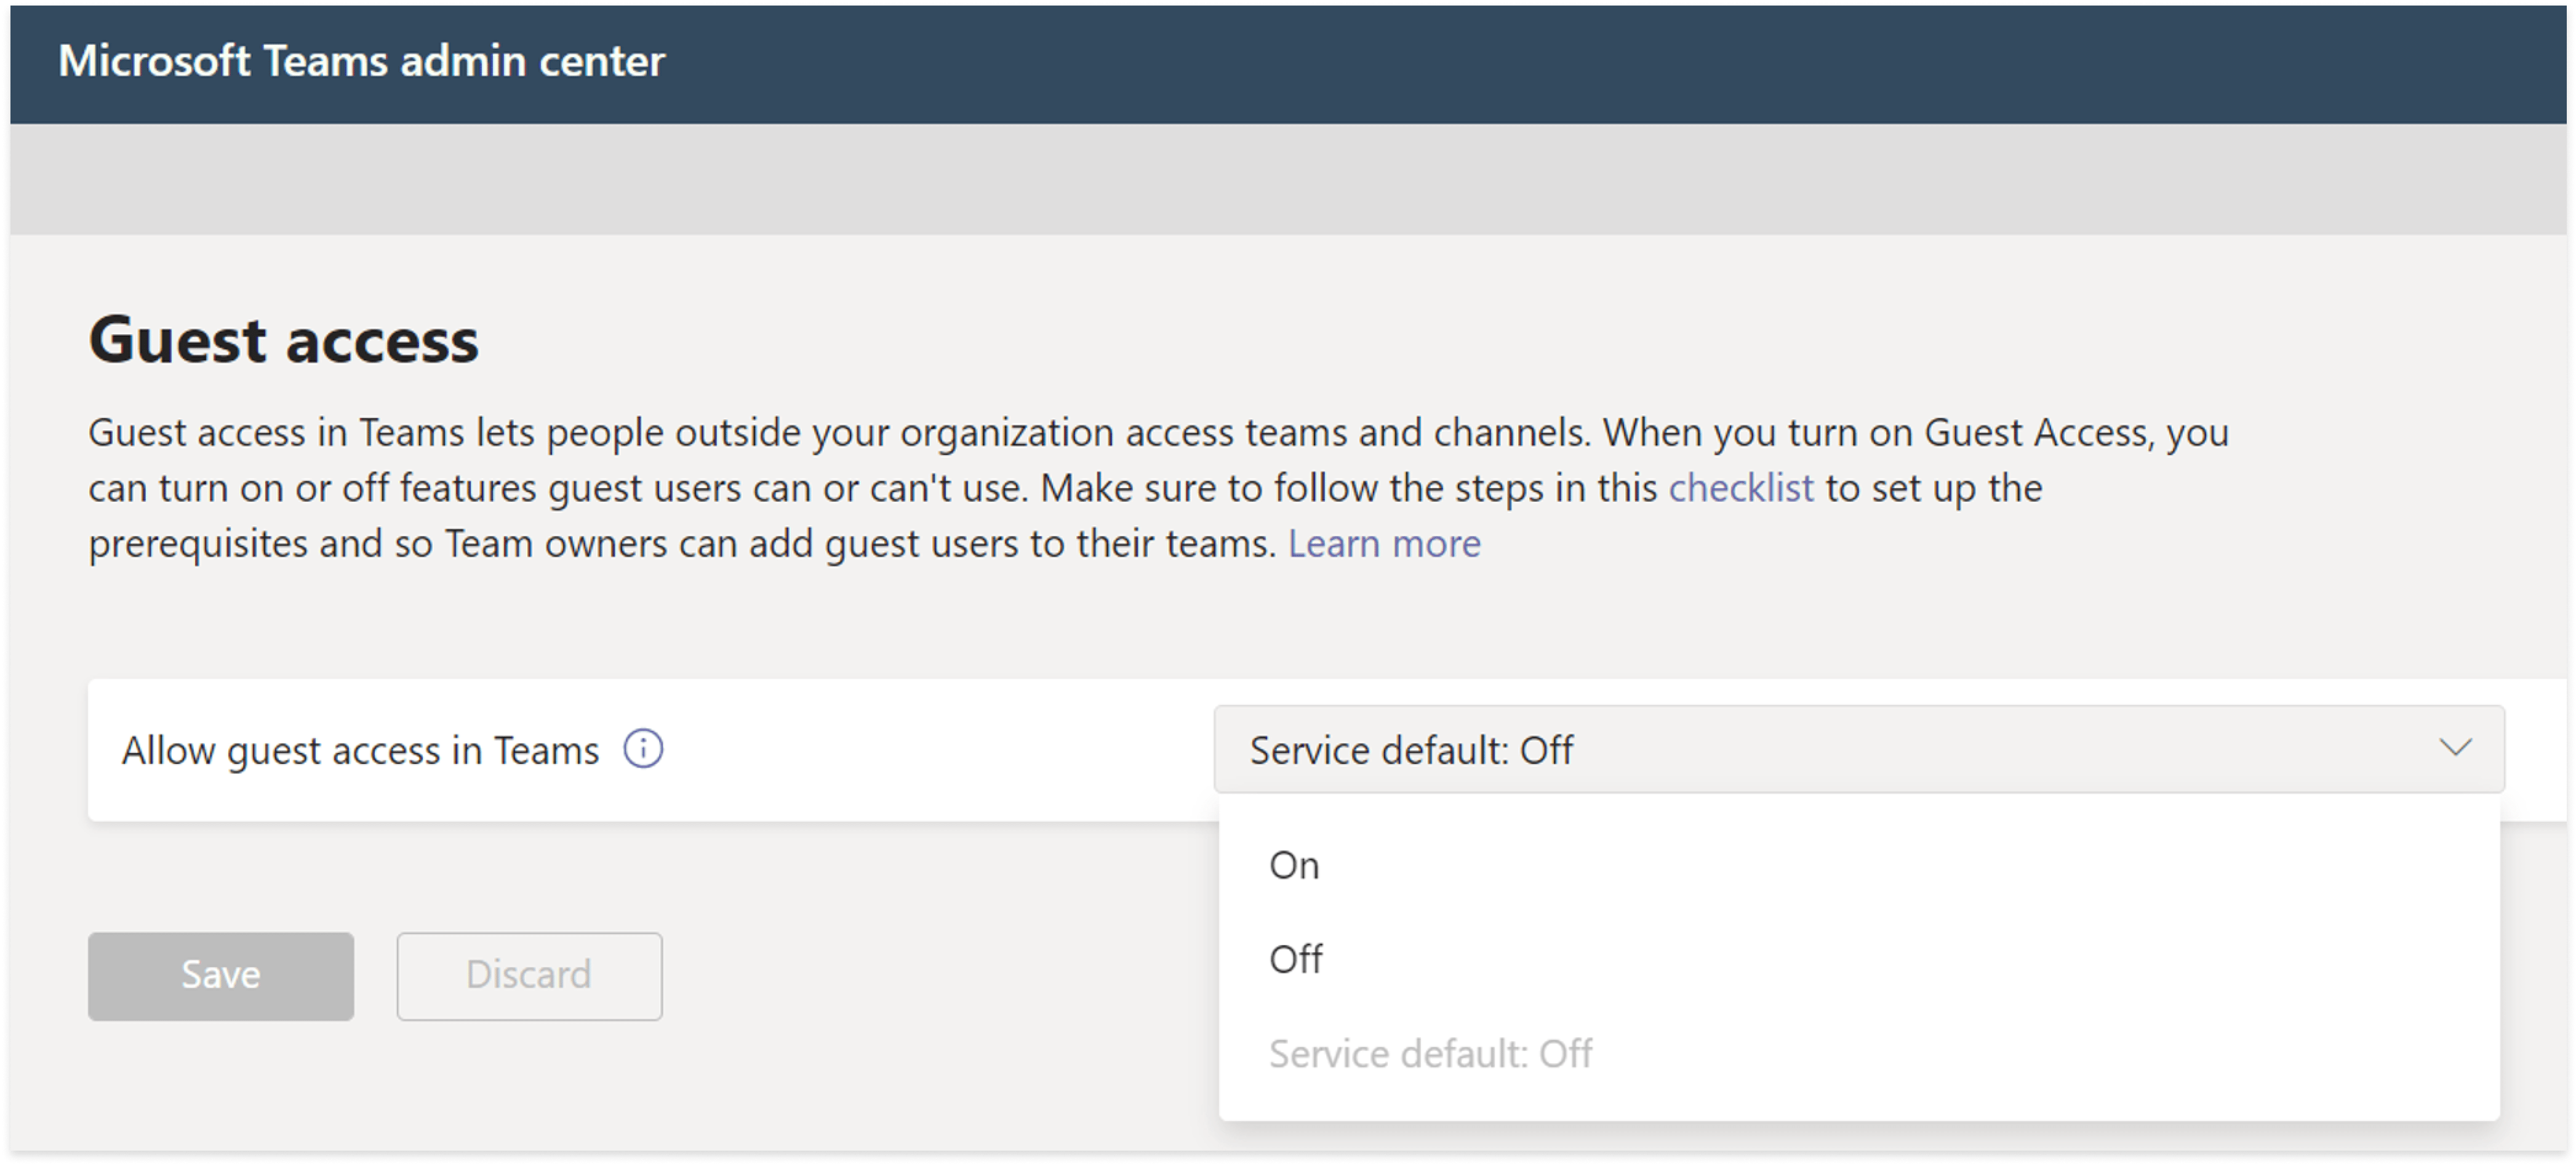Click the Allow guest access in Teams label

point(360,750)
